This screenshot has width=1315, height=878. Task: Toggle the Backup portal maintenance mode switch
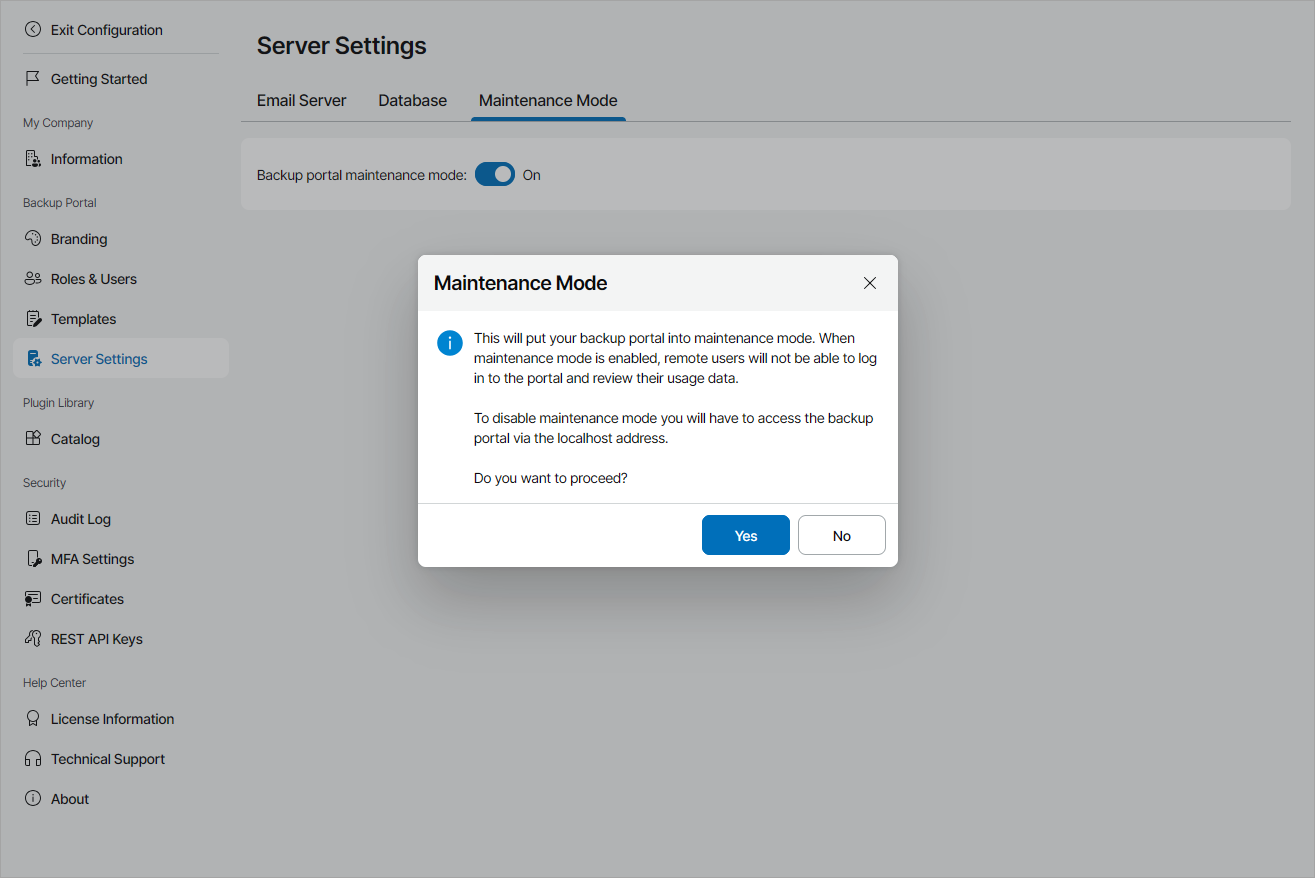tap(495, 174)
